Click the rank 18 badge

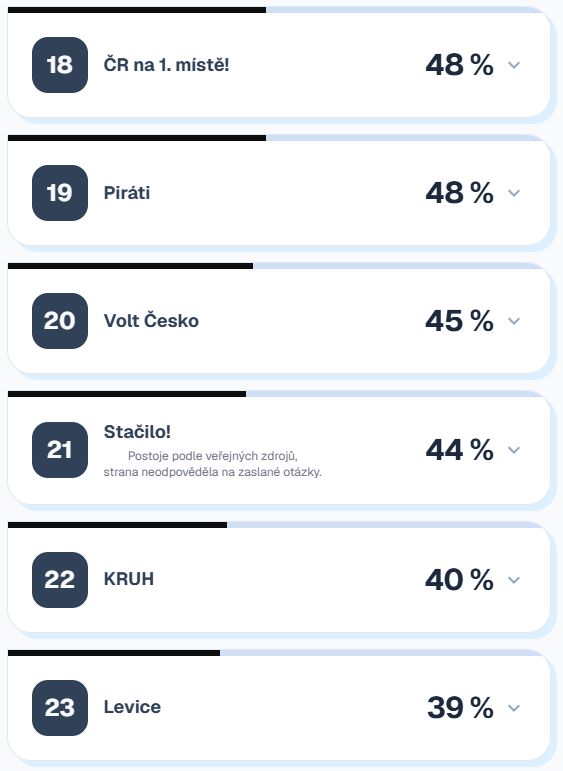[60, 65]
